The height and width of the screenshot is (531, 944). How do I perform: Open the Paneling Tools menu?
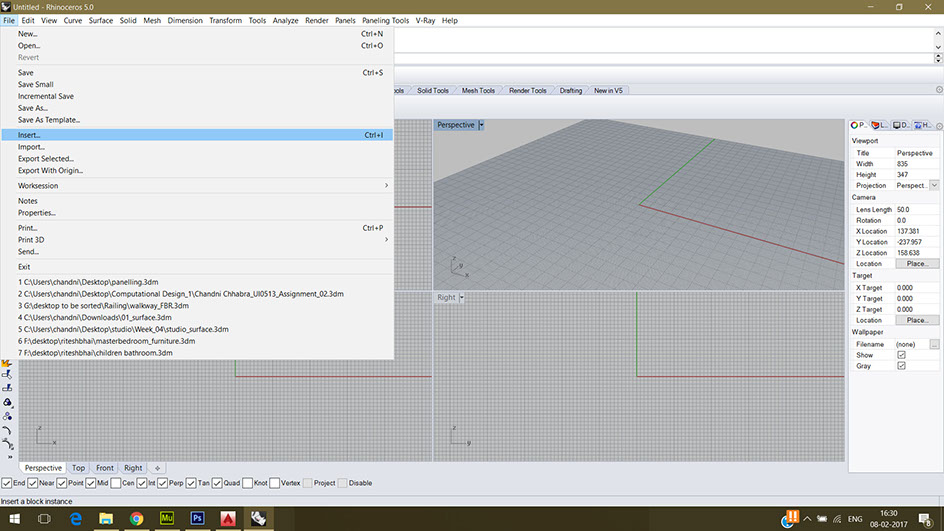tap(385, 20)
